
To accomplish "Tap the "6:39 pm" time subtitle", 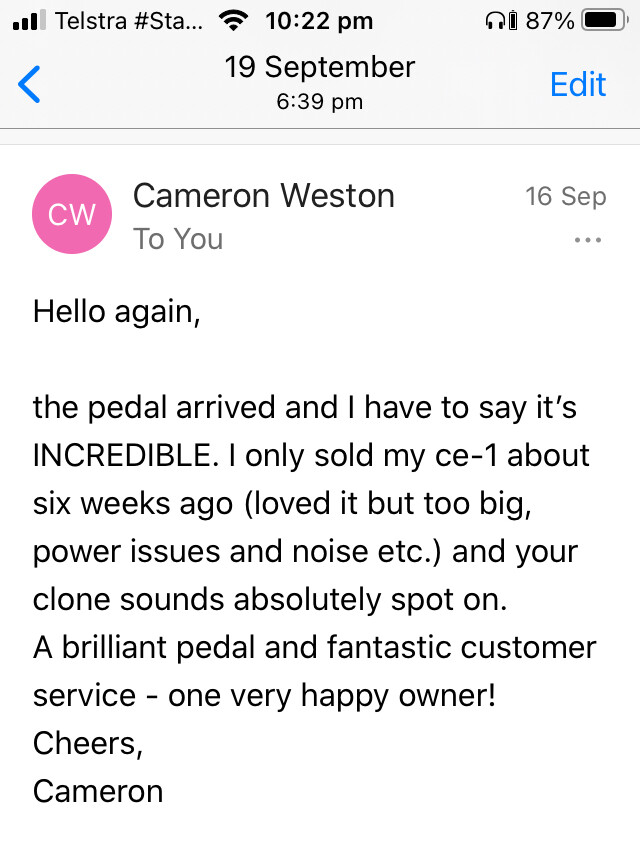I will (x=319, y=101).
